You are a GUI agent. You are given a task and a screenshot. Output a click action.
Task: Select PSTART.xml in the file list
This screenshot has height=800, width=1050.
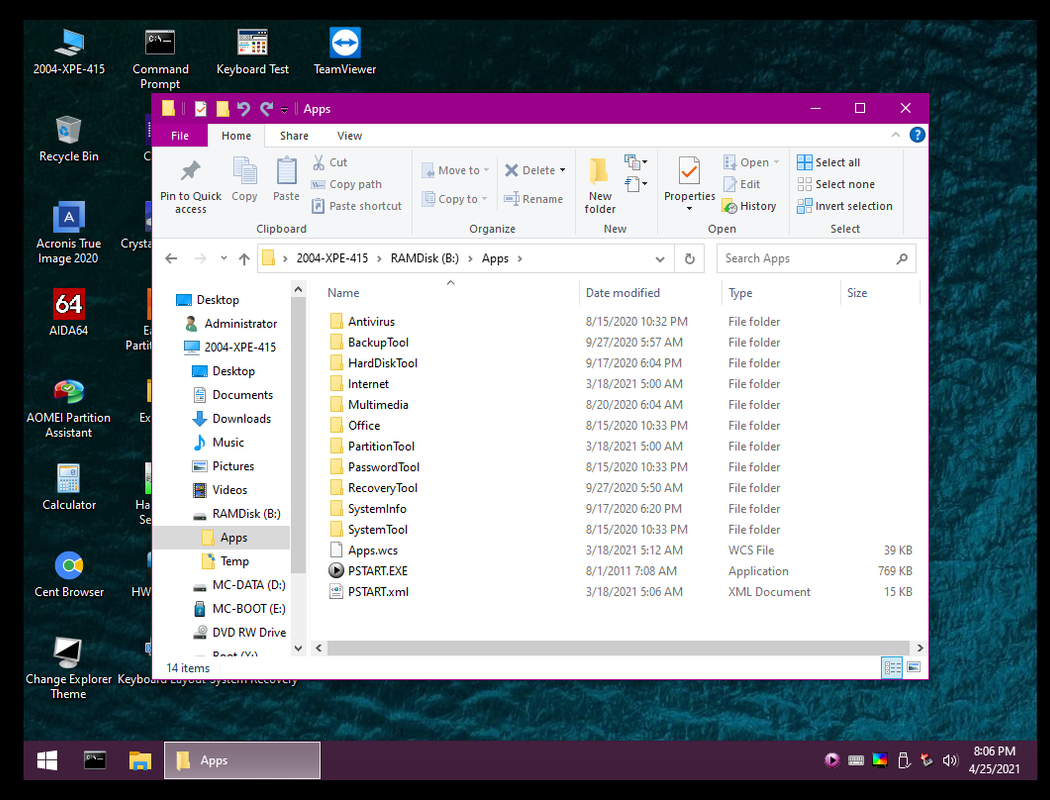pyautogui.click(x=378, y=592)
